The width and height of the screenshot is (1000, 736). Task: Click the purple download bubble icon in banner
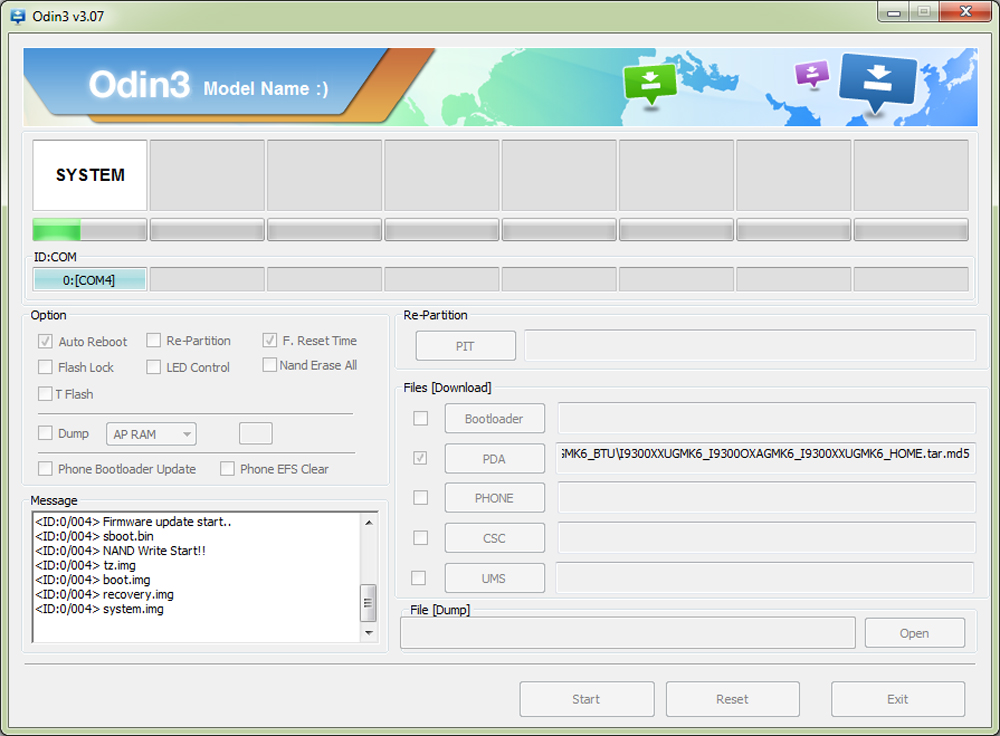coord(812,74)
